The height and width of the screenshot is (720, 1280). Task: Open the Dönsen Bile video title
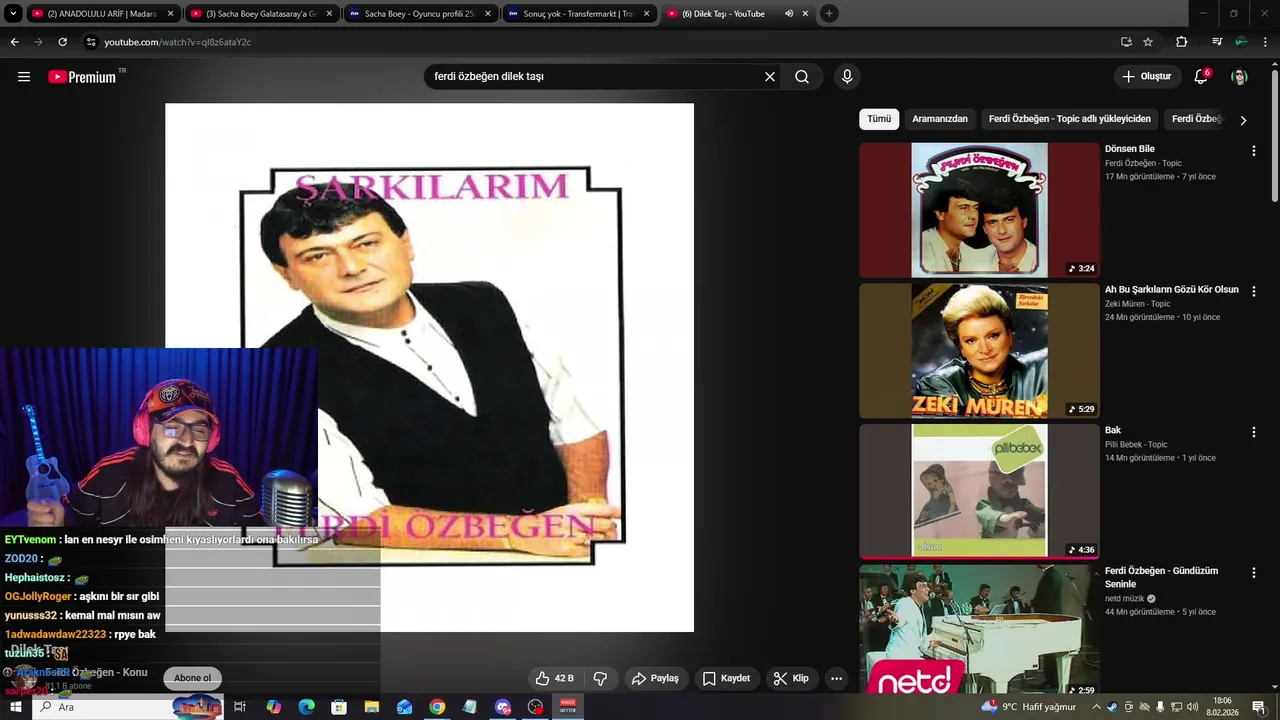[x=1130, y=149]
